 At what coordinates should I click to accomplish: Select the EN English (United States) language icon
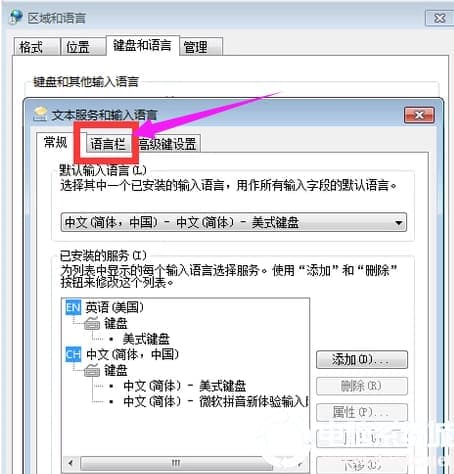coord(73,307)
